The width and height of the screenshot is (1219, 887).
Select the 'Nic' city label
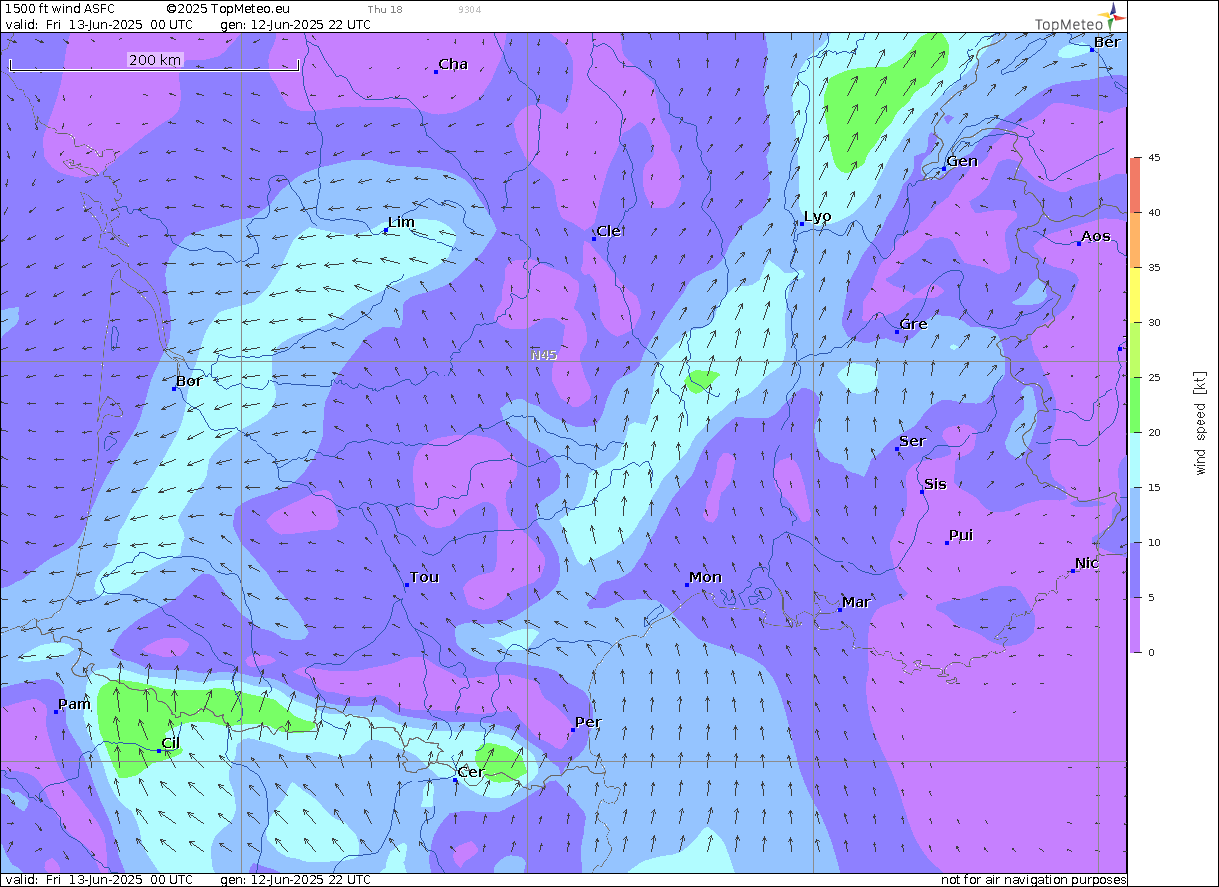(x=1087, y=563)
